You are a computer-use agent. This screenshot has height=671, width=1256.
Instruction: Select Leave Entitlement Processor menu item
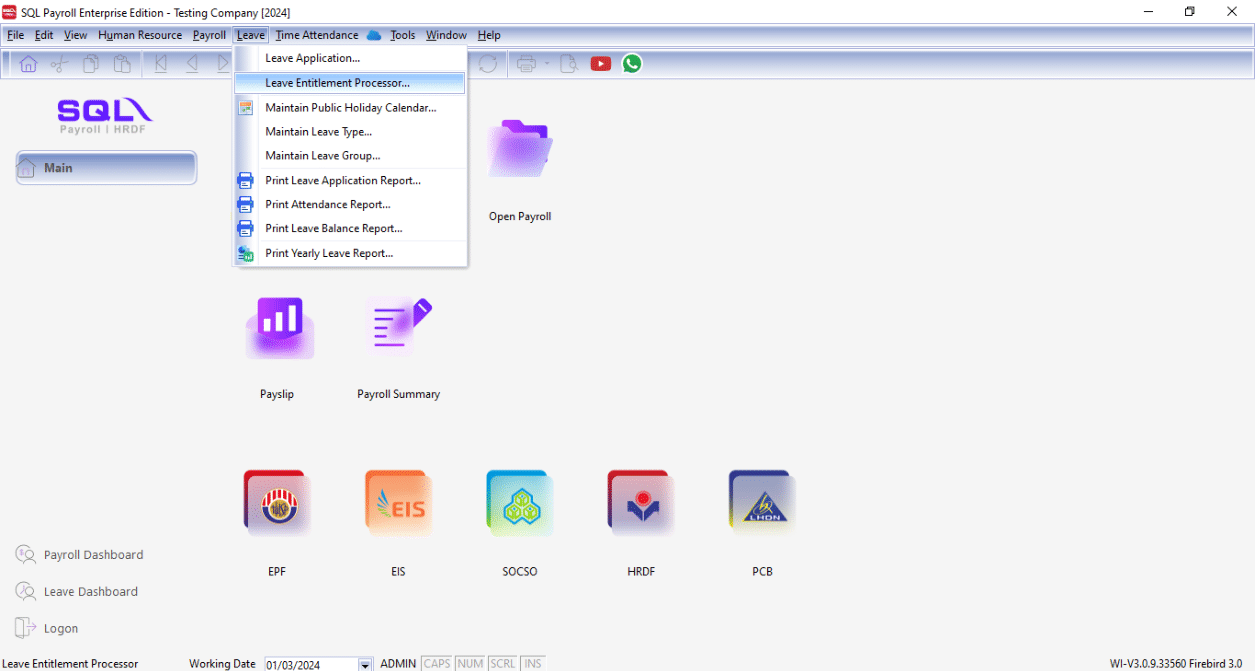[x=337, y=83]
